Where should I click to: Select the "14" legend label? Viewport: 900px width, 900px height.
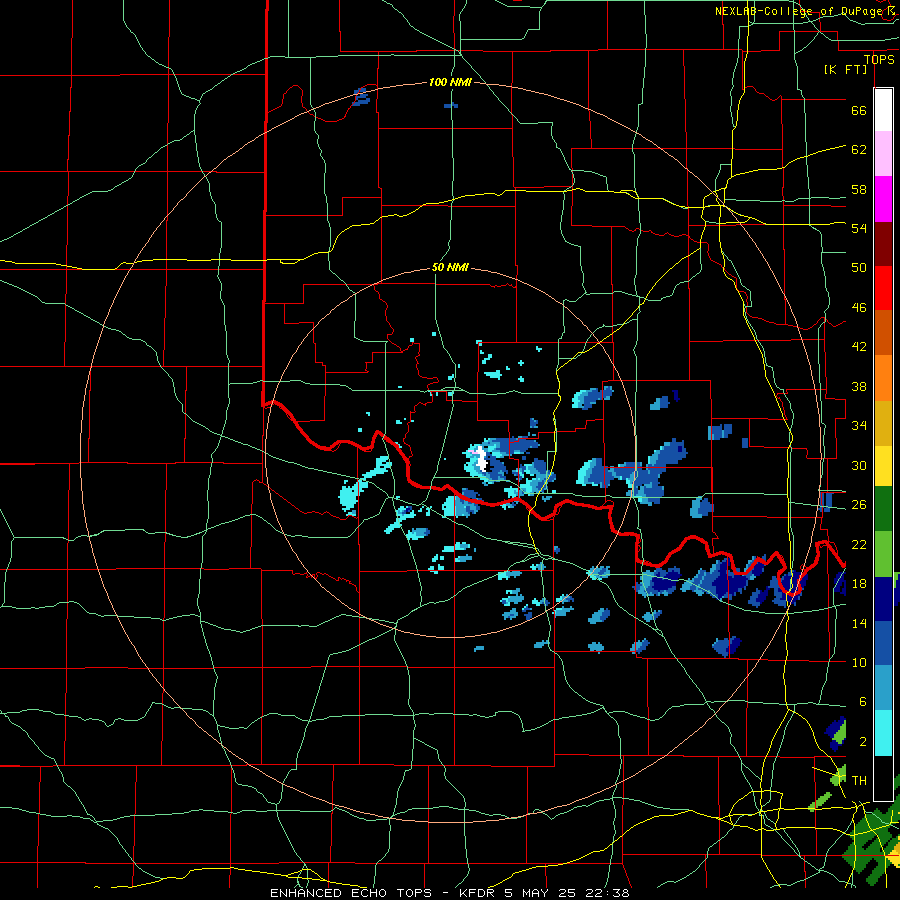pyautogui.click(x=859, y=623)
